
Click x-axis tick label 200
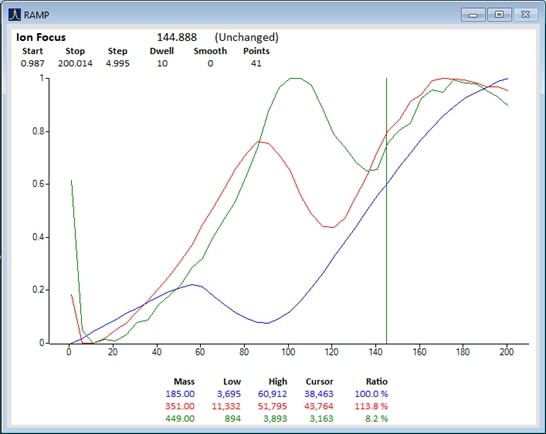click(x=507, y=352)
